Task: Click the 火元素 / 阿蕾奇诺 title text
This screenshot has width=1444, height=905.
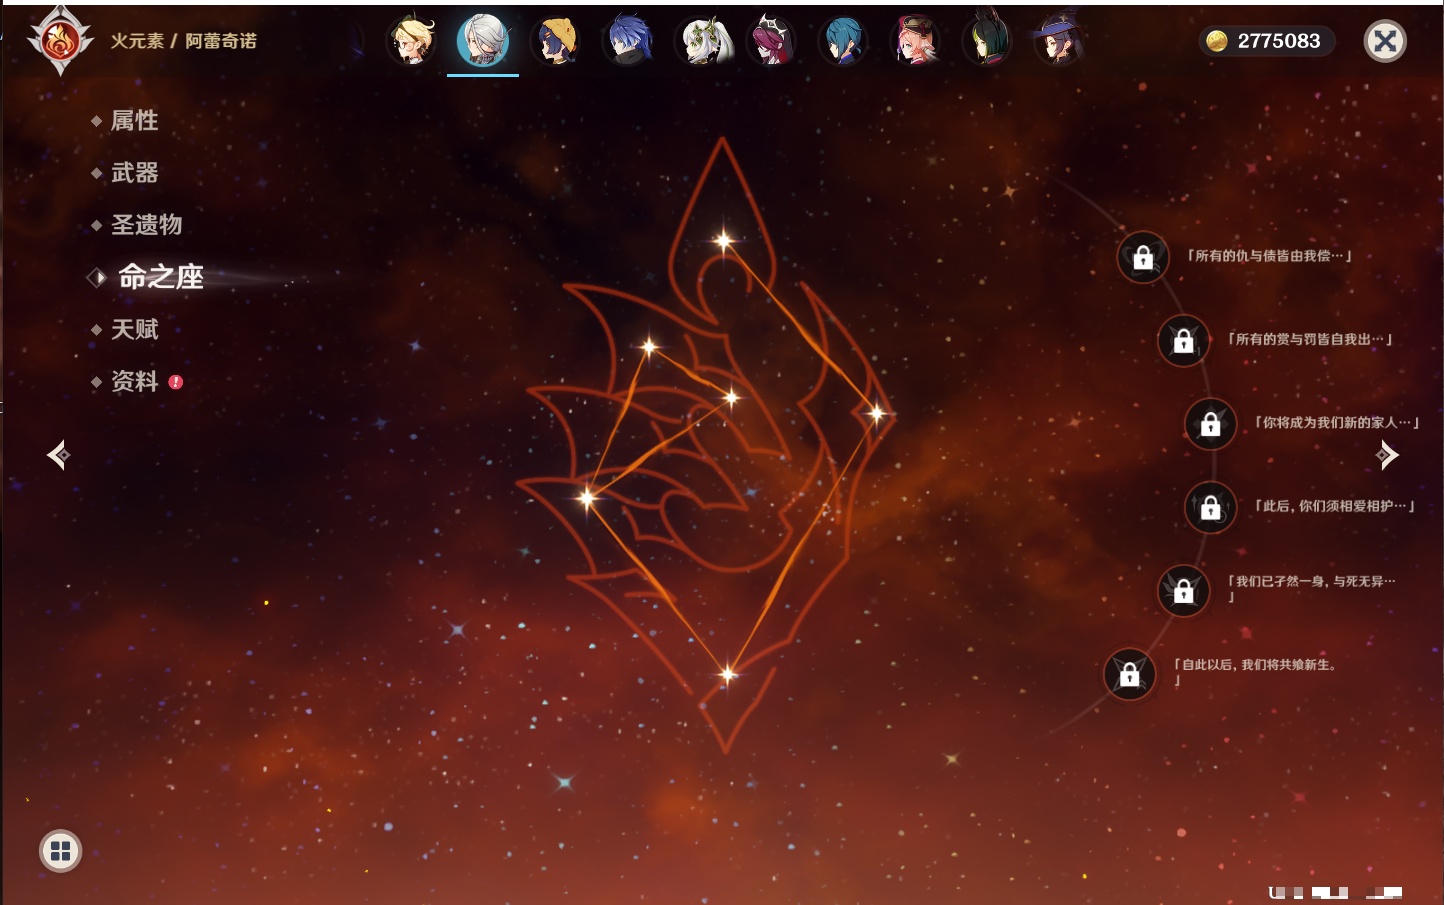Action: 183,41
